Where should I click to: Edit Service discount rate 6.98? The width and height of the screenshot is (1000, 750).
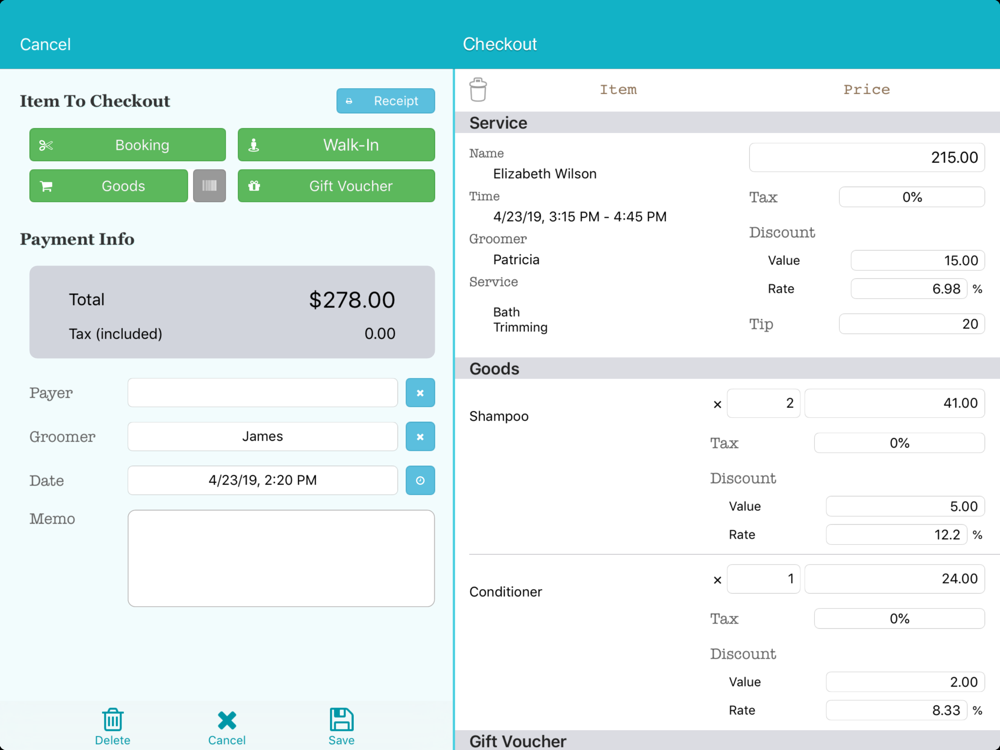909,289
